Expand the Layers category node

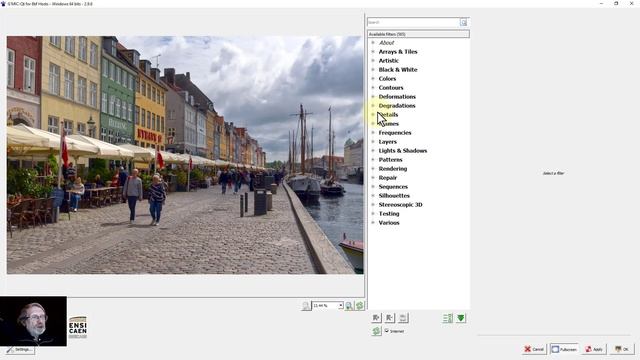click(373, 142)
